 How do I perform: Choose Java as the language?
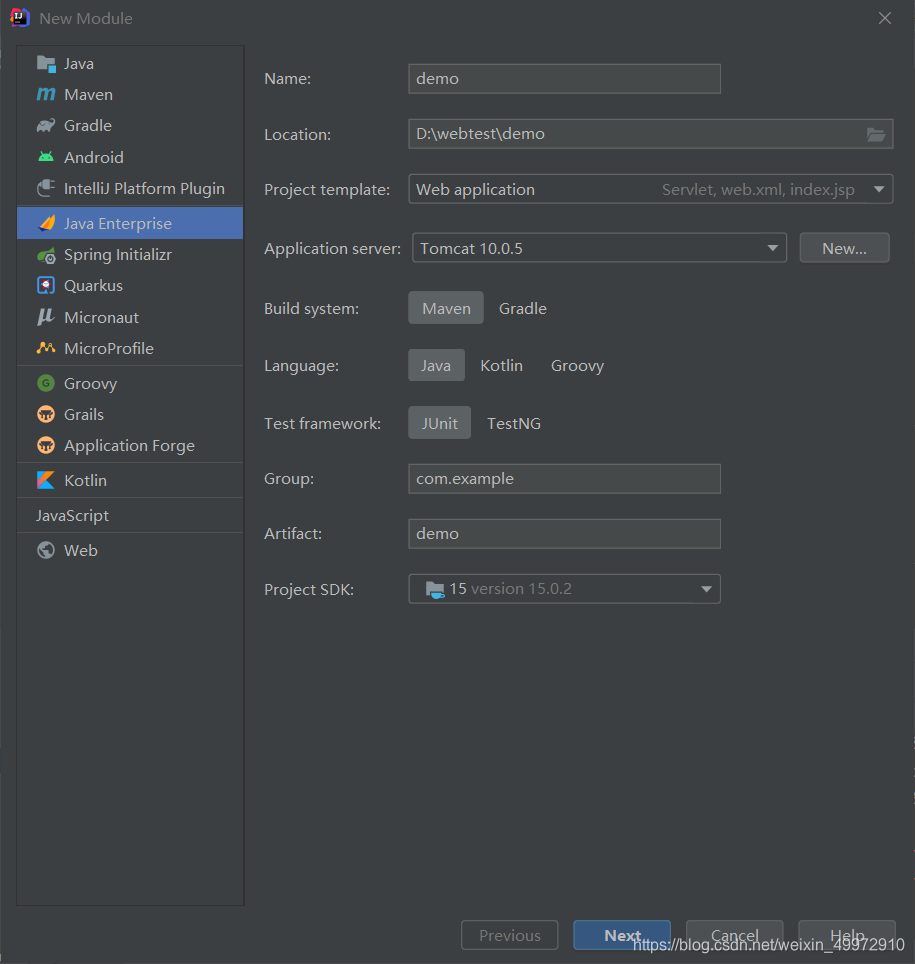436,365
